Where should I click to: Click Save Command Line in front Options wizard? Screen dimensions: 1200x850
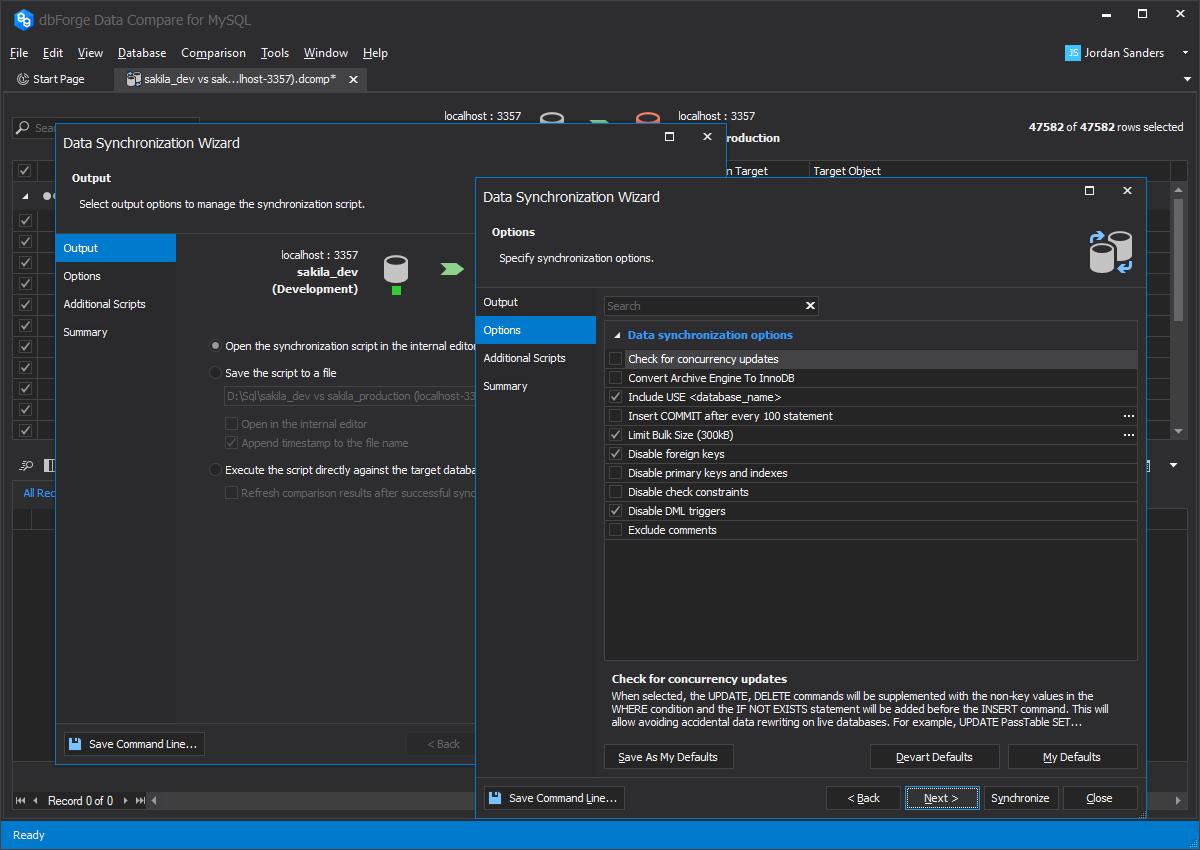pyautogui.click(x=554, y=798)
